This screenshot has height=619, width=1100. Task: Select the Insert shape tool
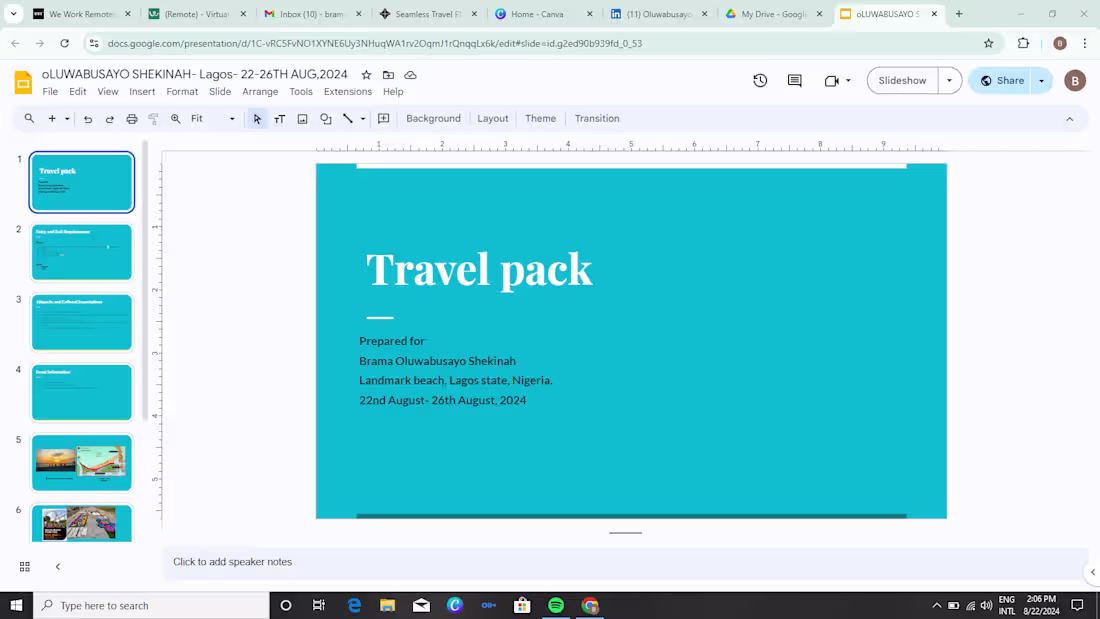click(326, 119)
